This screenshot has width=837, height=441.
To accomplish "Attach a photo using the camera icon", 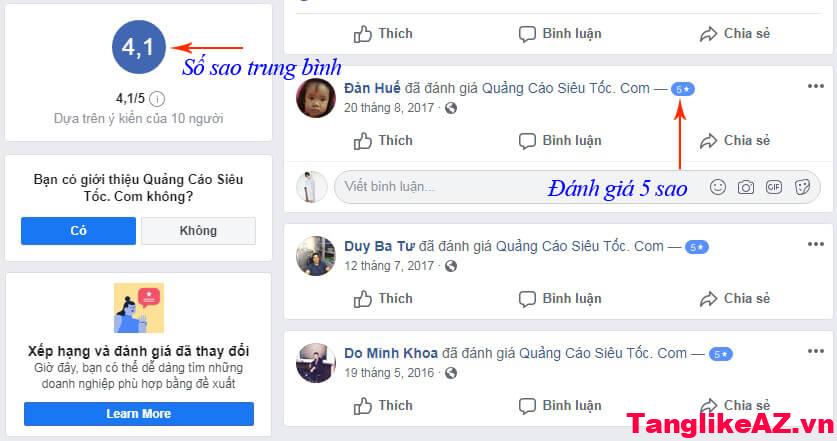I will coord(746,187).
